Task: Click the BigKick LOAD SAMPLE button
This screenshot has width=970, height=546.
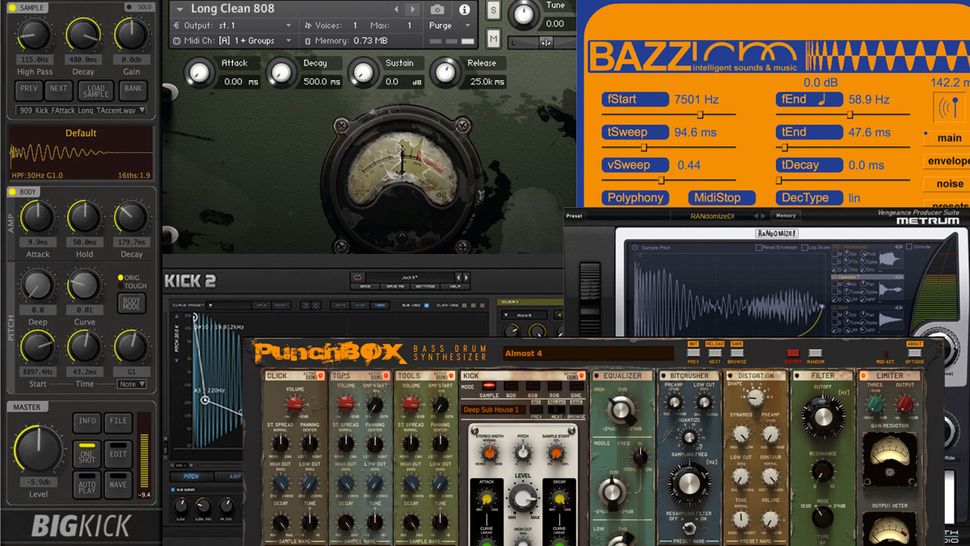Action: [96, 90]
